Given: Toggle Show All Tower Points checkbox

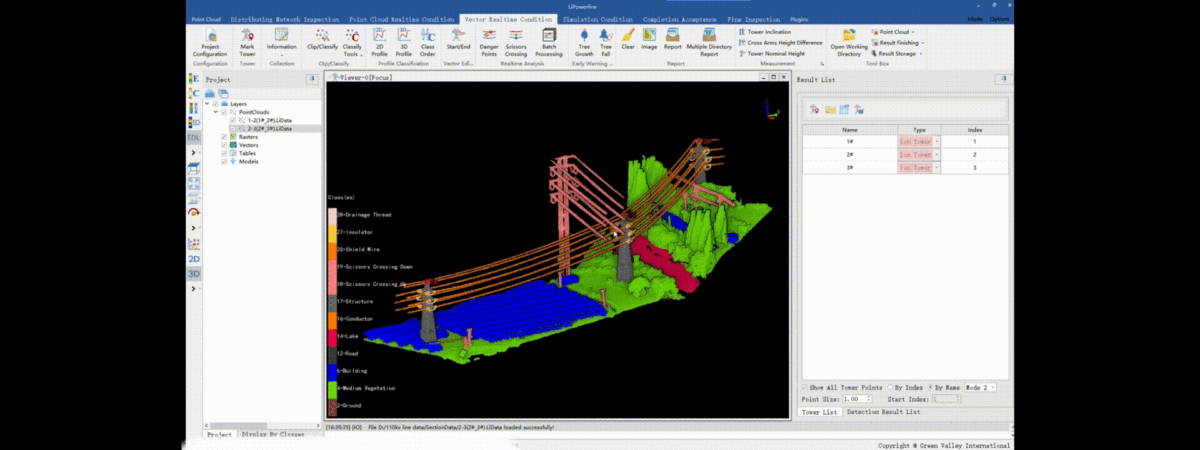Looking at the screenshot, I should 805,387.
